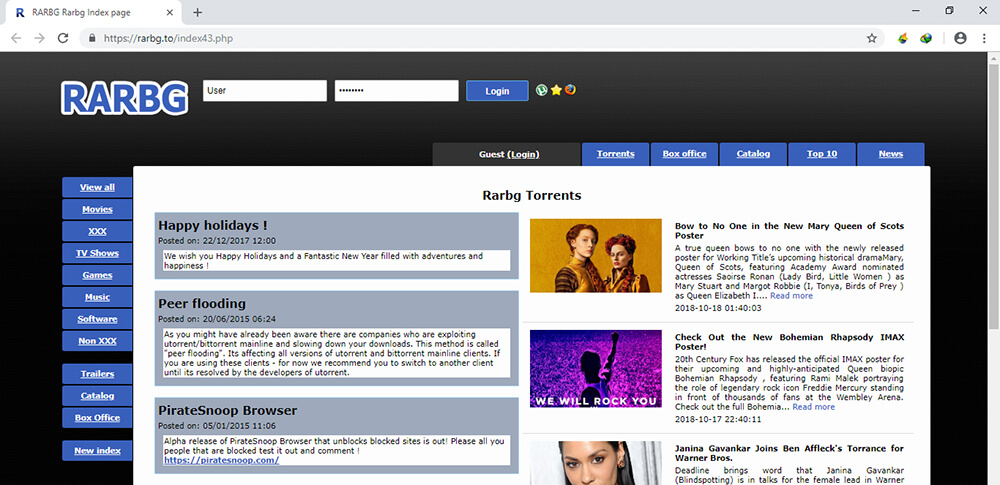Open the We Will Rock You poster thumbnail
This screenshot has width=1000, height=485.
pyautogui.click(x=596, y=369)
